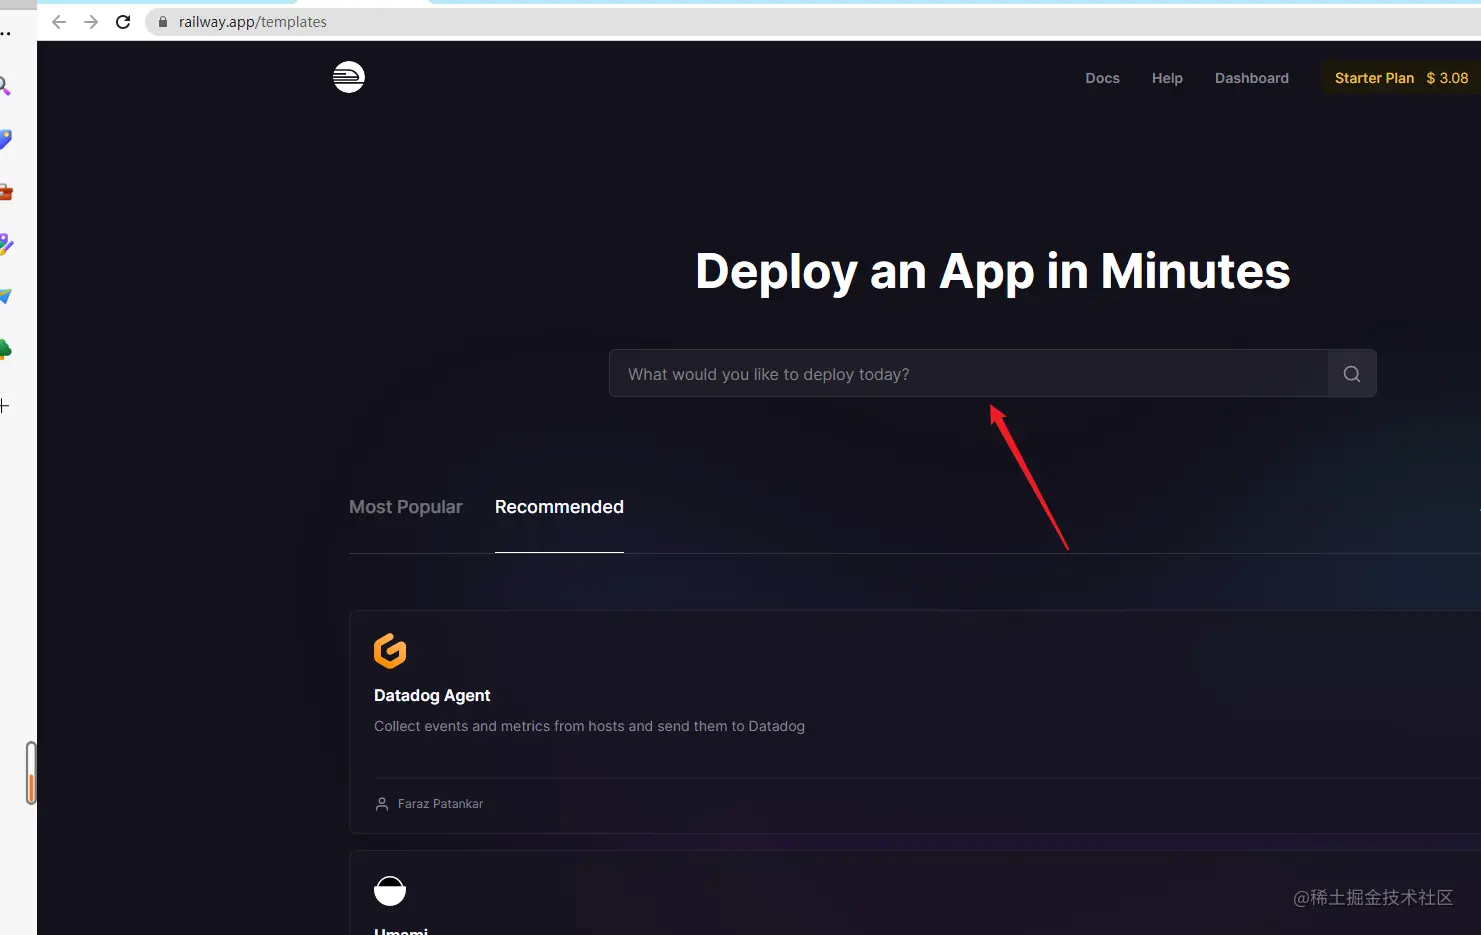Click the paper plane icon in browser sidebar

click(5, 296)
